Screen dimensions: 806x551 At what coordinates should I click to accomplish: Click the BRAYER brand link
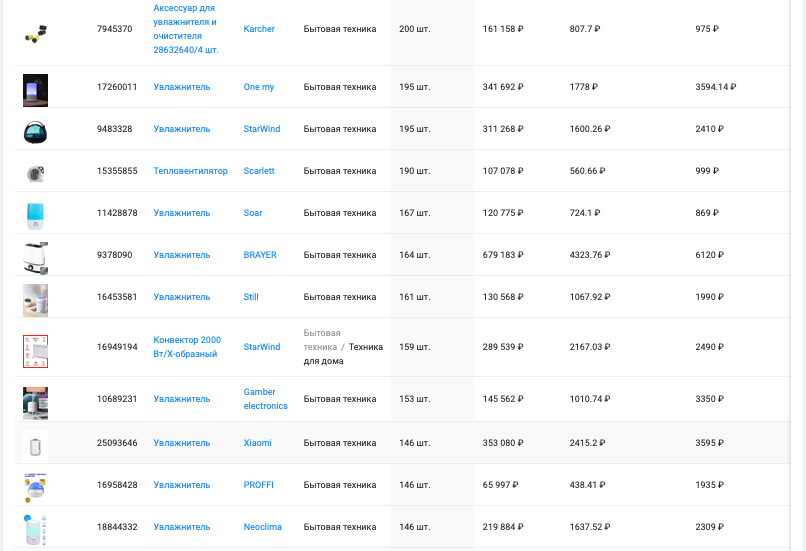(x=260, y=255)
